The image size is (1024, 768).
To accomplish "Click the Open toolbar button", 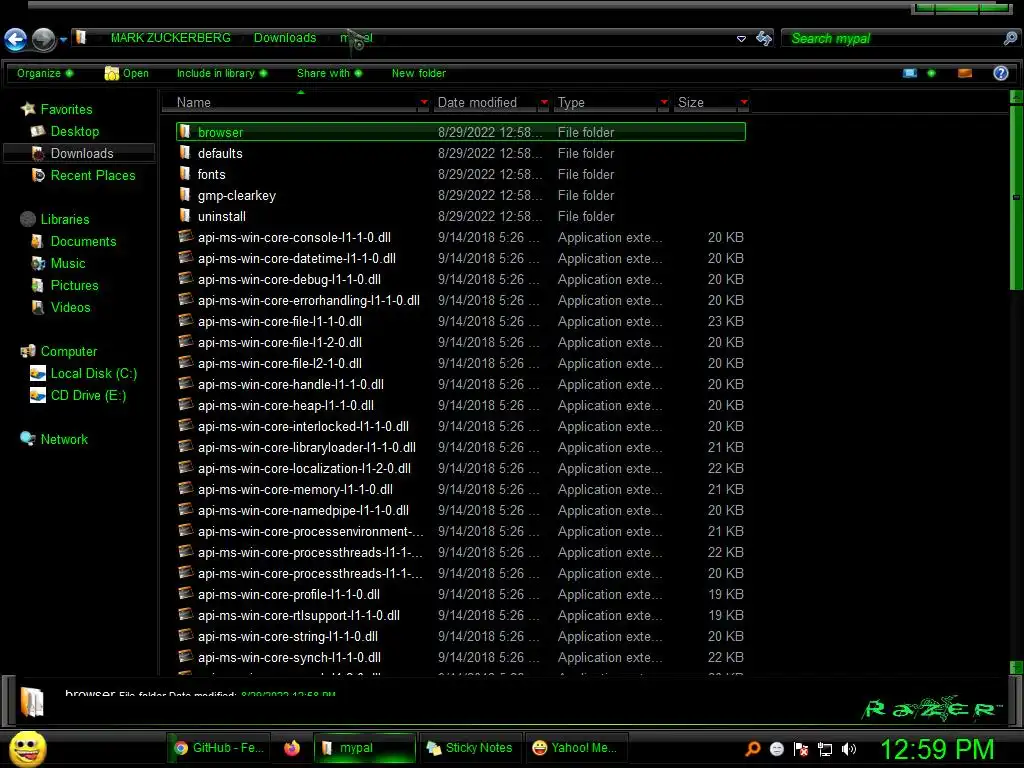I will (x=127, y=73).
